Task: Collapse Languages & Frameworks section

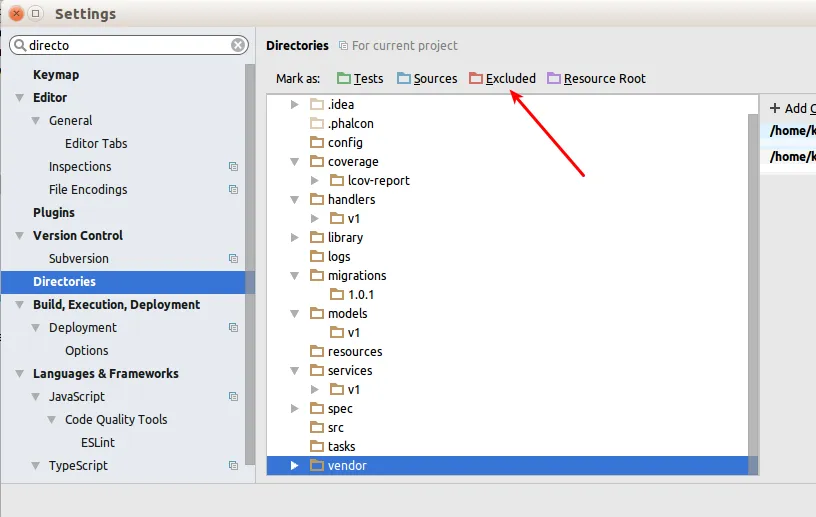Action: [20, 374]
